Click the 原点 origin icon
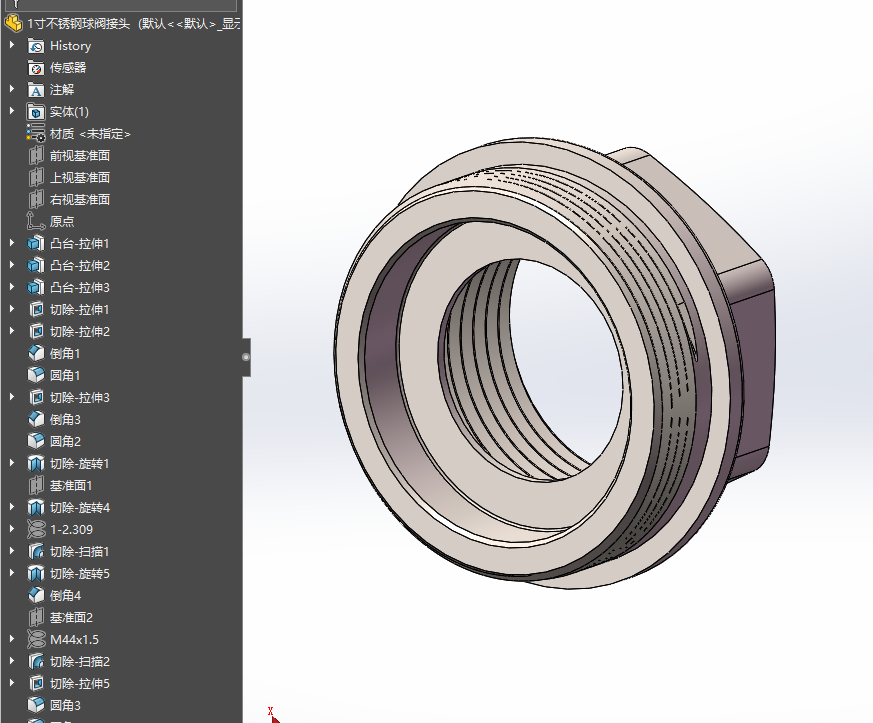Viewport: 873px width, 723px height. pyautogui.click(x=36, y=222)
